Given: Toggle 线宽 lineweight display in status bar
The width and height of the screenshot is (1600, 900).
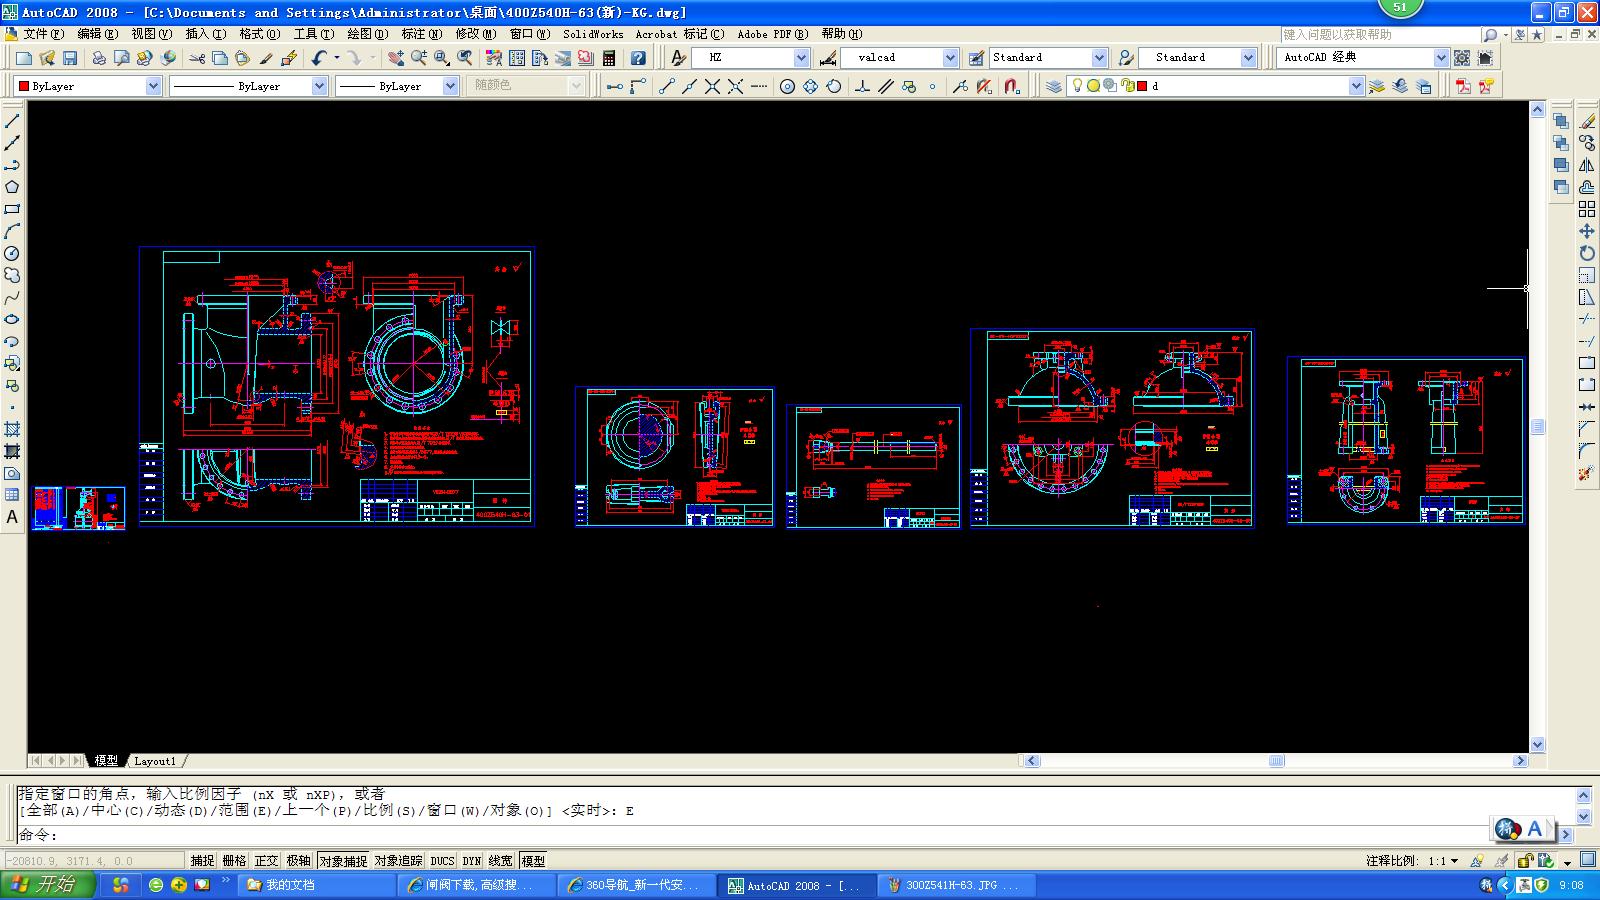Looking at the screenshot, I should coord(501,860).
